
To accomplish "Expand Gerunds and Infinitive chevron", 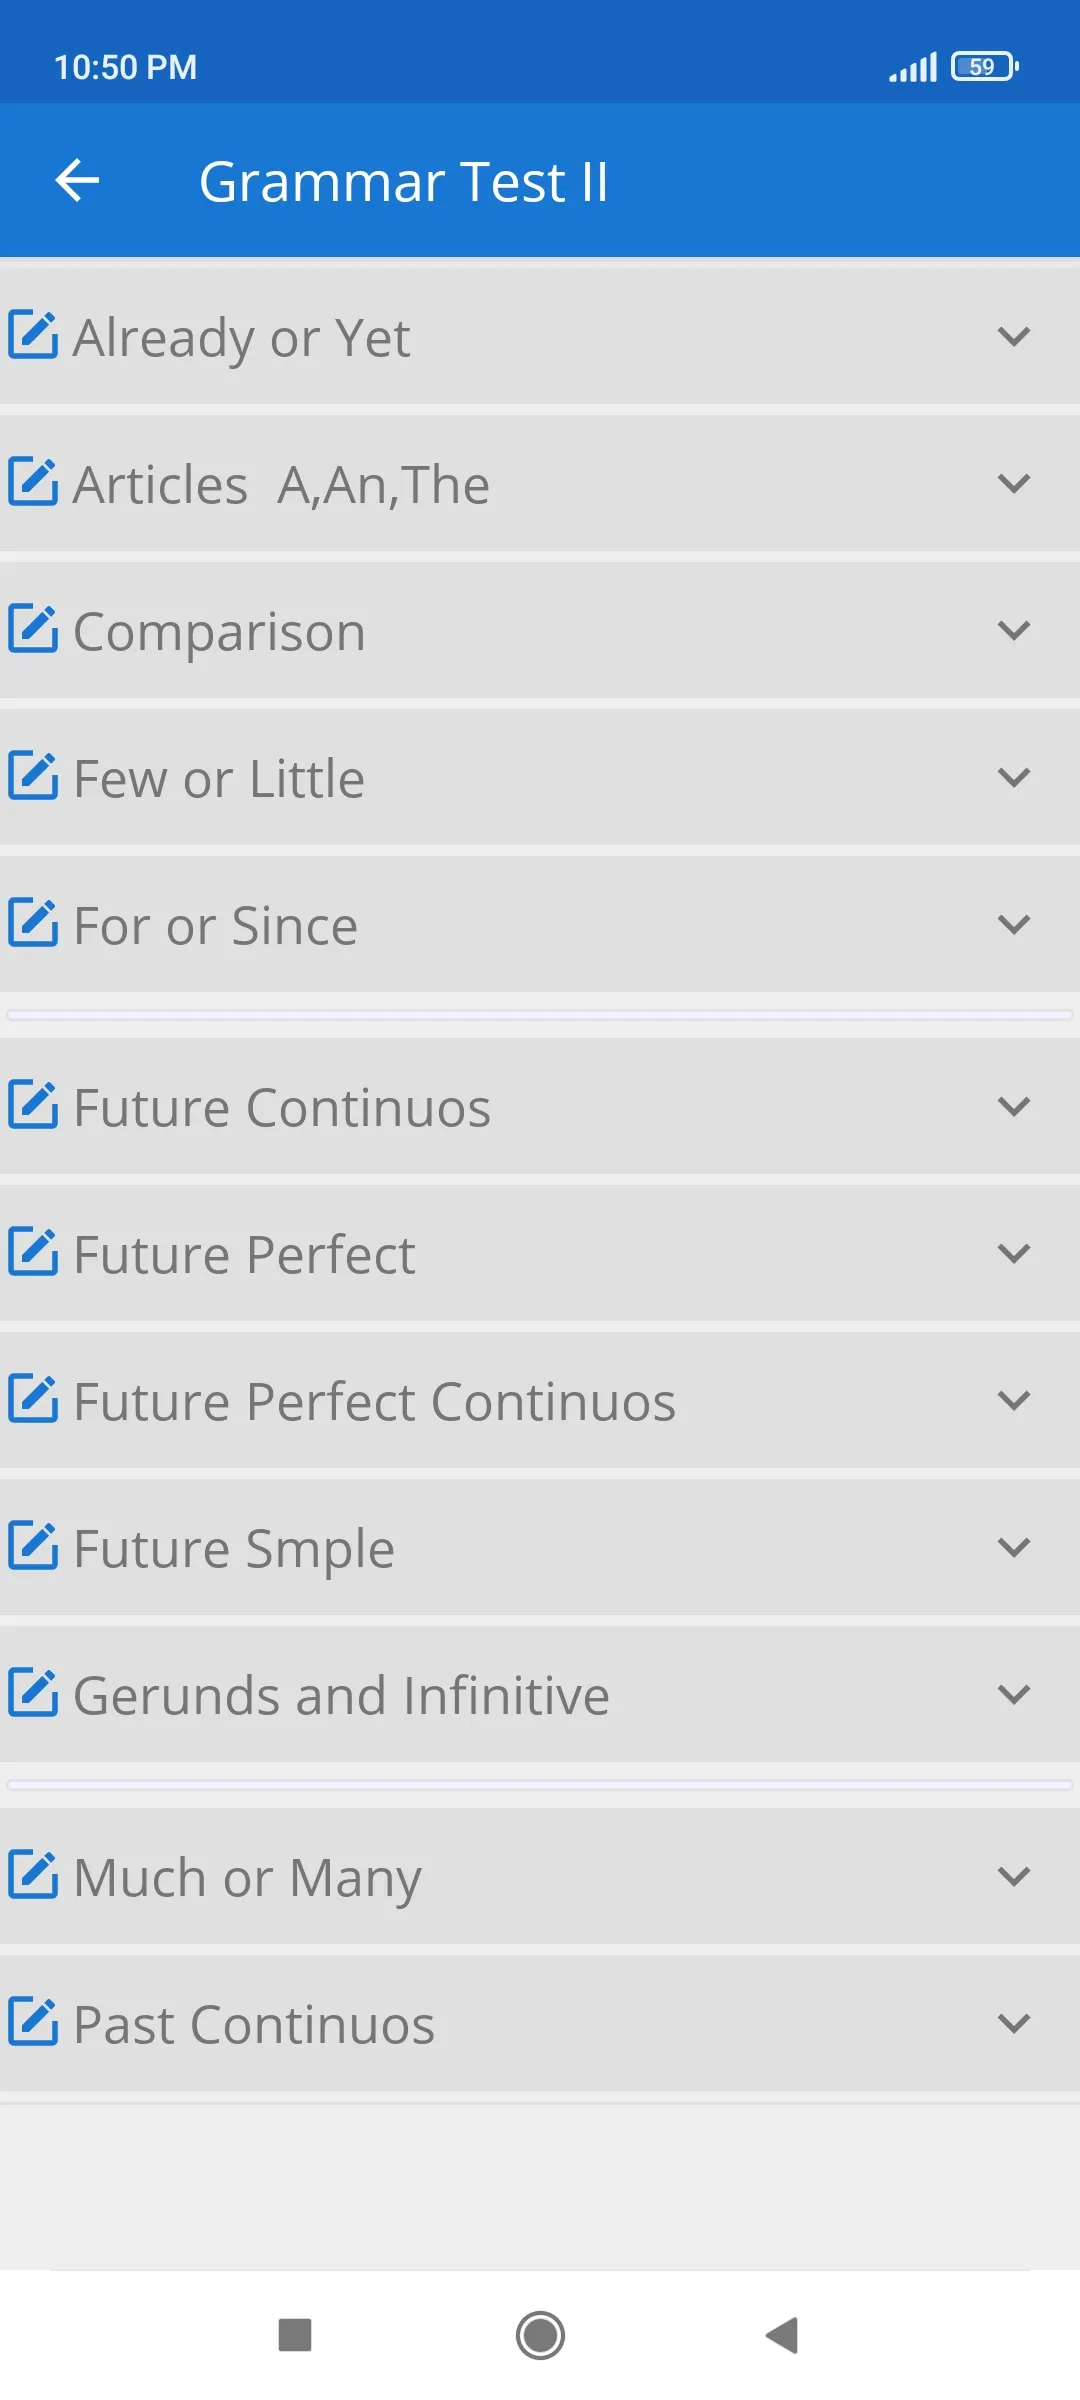I will (x=1014, y=1695).
